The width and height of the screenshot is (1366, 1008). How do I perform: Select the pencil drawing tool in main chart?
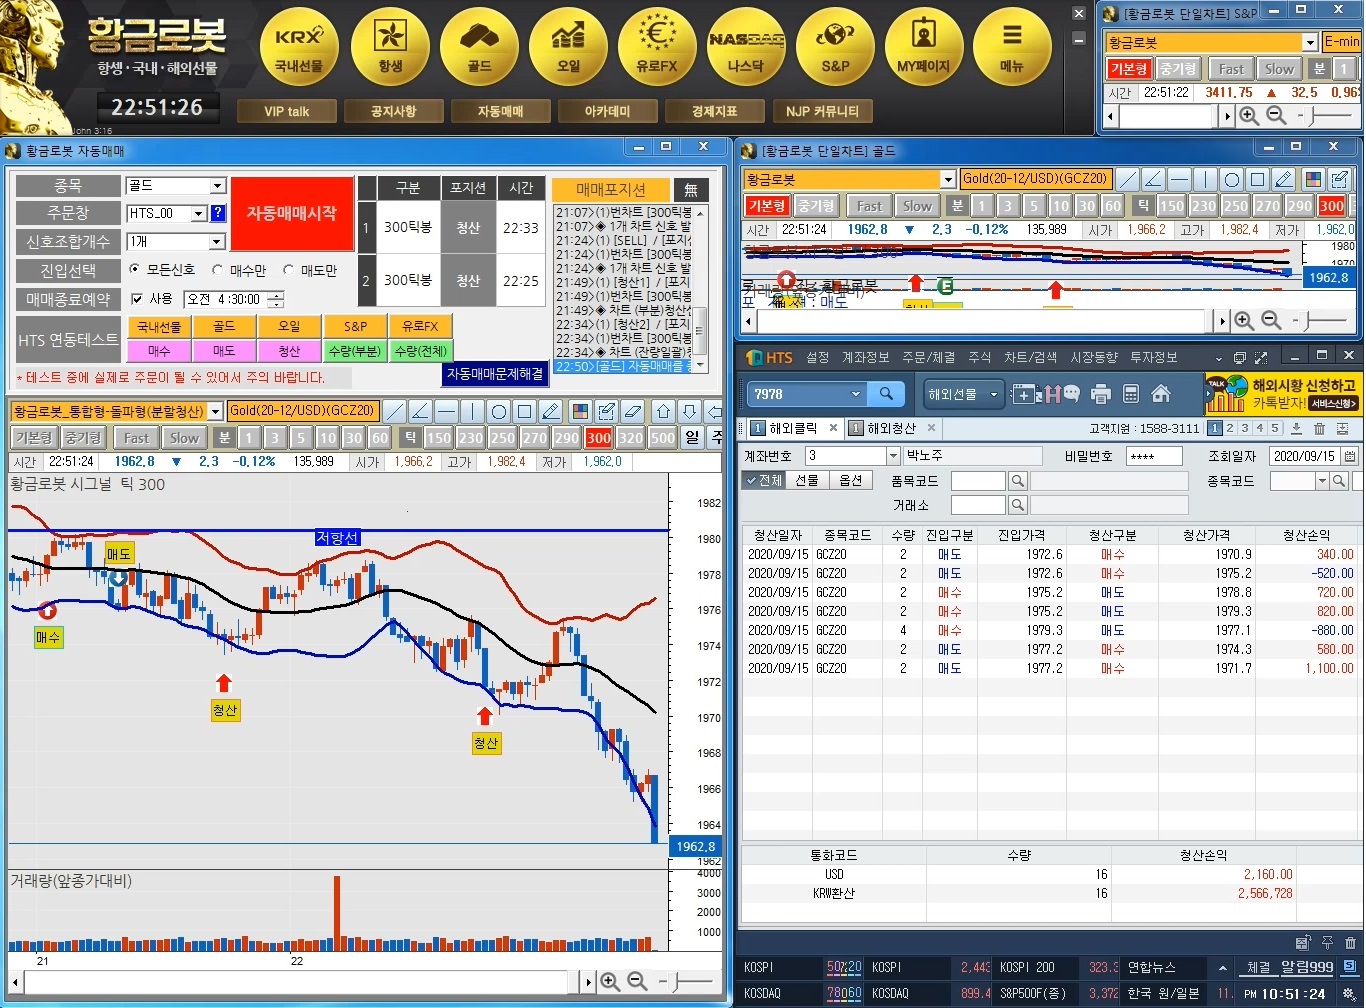550,411
